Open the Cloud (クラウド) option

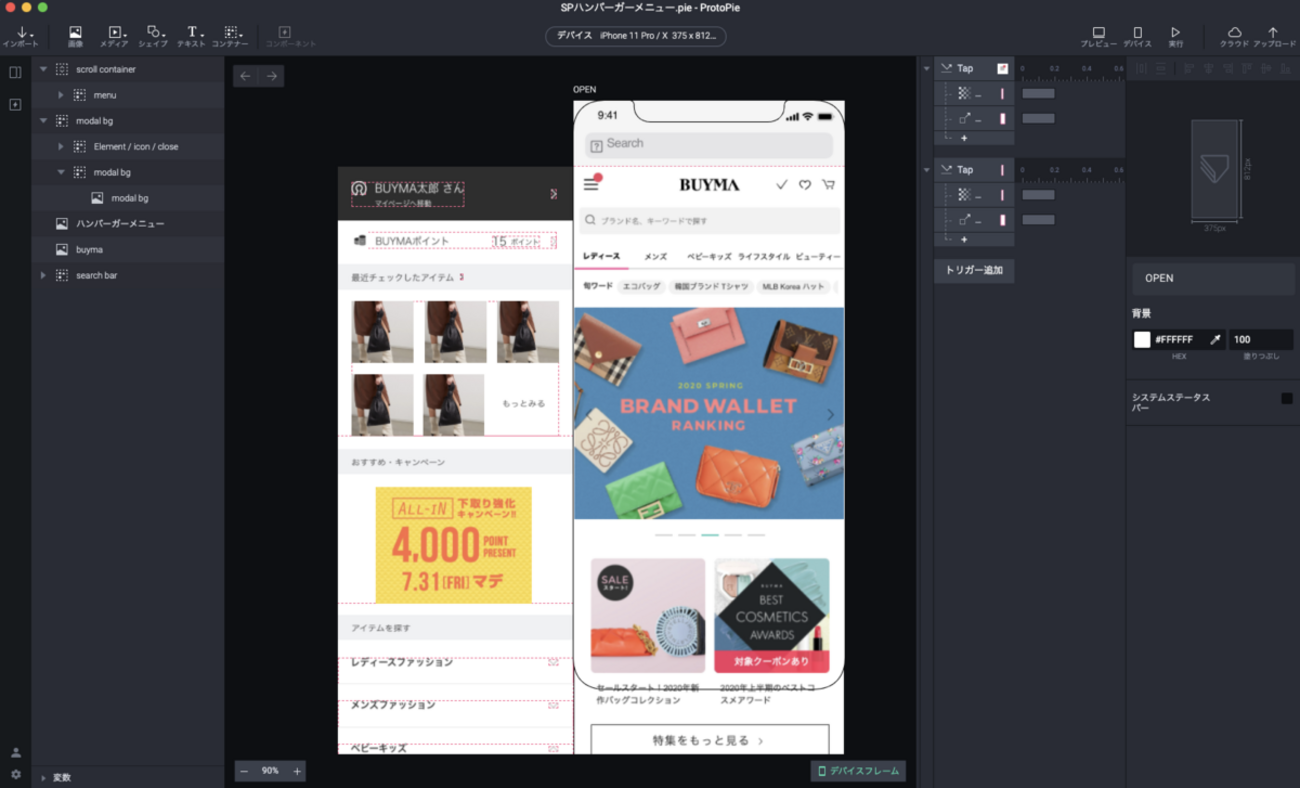1234,37
